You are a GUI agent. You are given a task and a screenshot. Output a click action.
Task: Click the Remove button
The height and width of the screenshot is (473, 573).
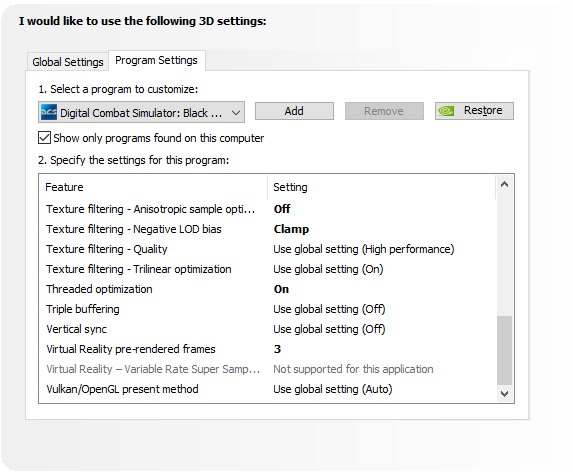pyautogui.click(x=384, y=111)
